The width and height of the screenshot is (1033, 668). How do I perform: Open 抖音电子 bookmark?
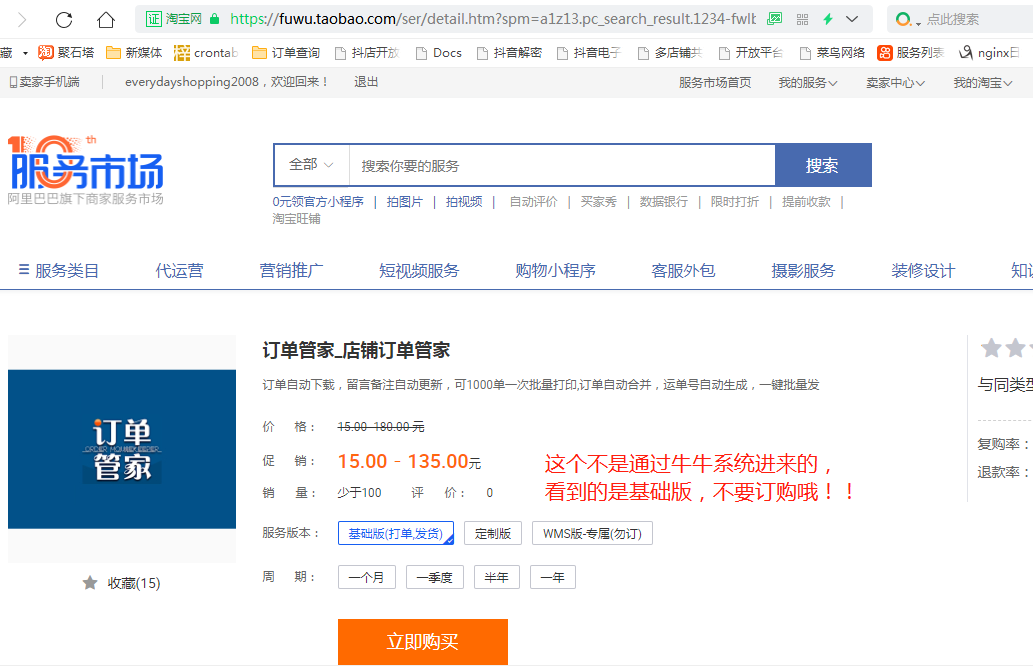click(x=589, y=53)
